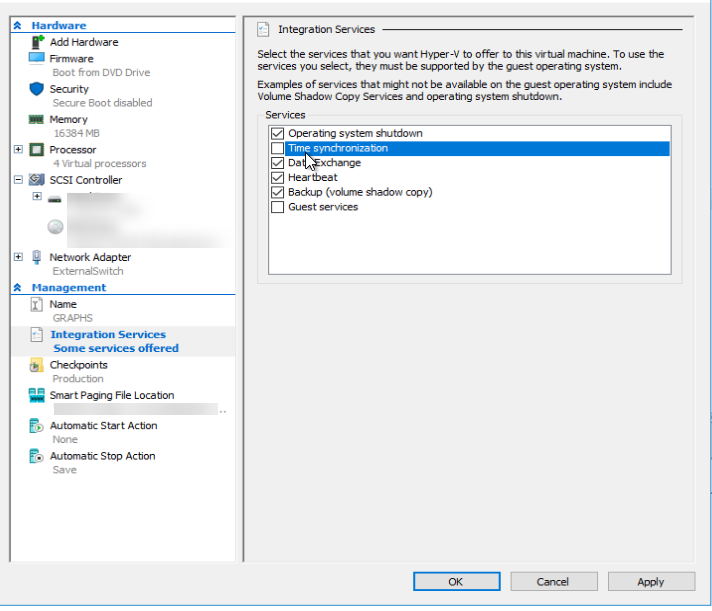
Task: Click the 'GRAPHS' name value
Action: [73, 318]
